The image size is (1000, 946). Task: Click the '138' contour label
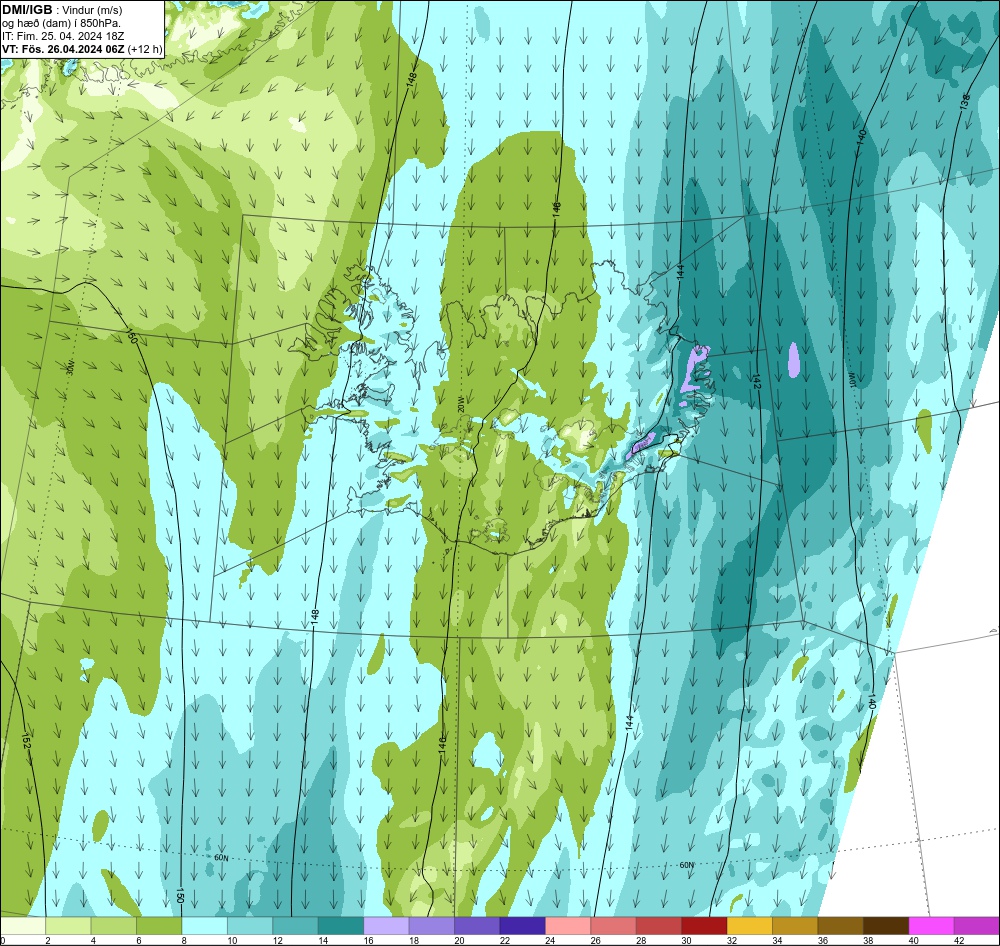(x=964, y=101)
